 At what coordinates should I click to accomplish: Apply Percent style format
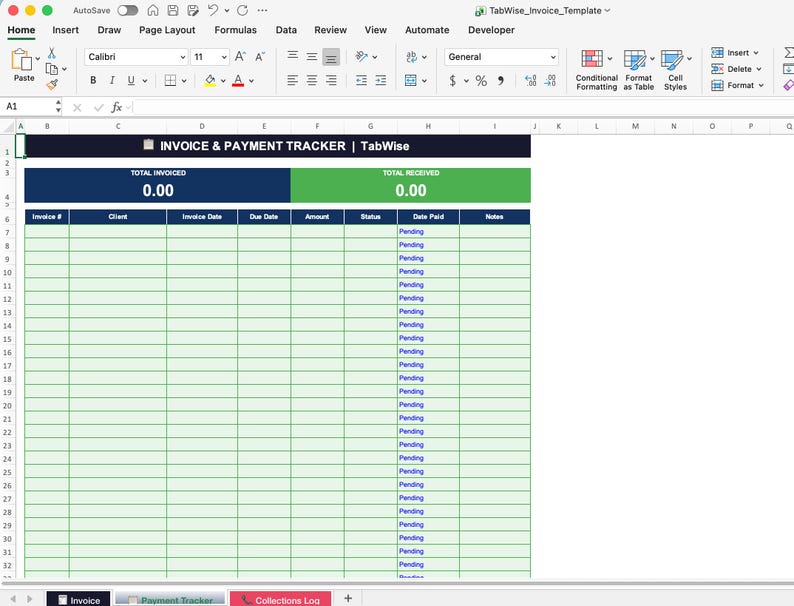[481, 80]
